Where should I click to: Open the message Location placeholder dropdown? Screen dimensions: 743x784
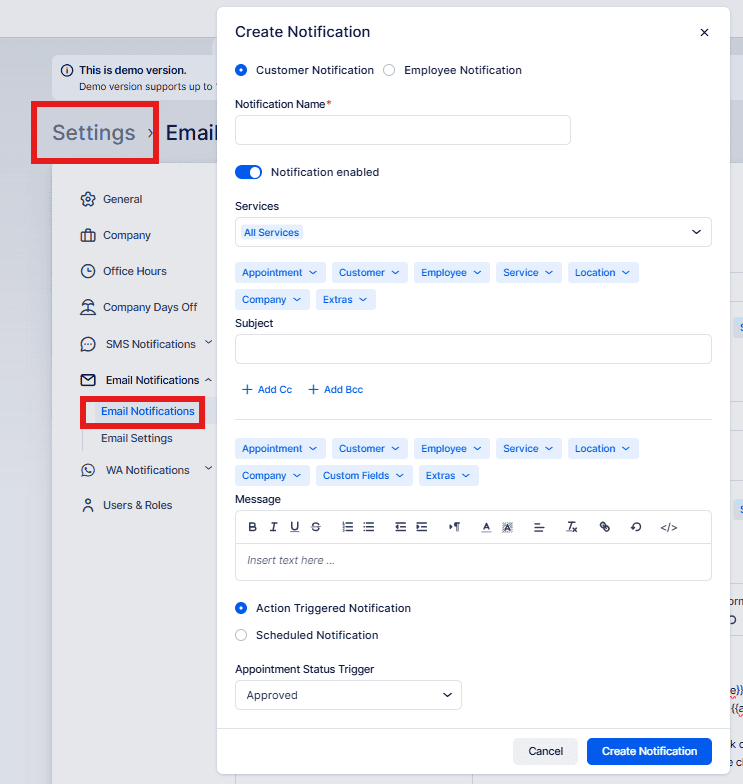pyautogui.click(x=603, y=448)
